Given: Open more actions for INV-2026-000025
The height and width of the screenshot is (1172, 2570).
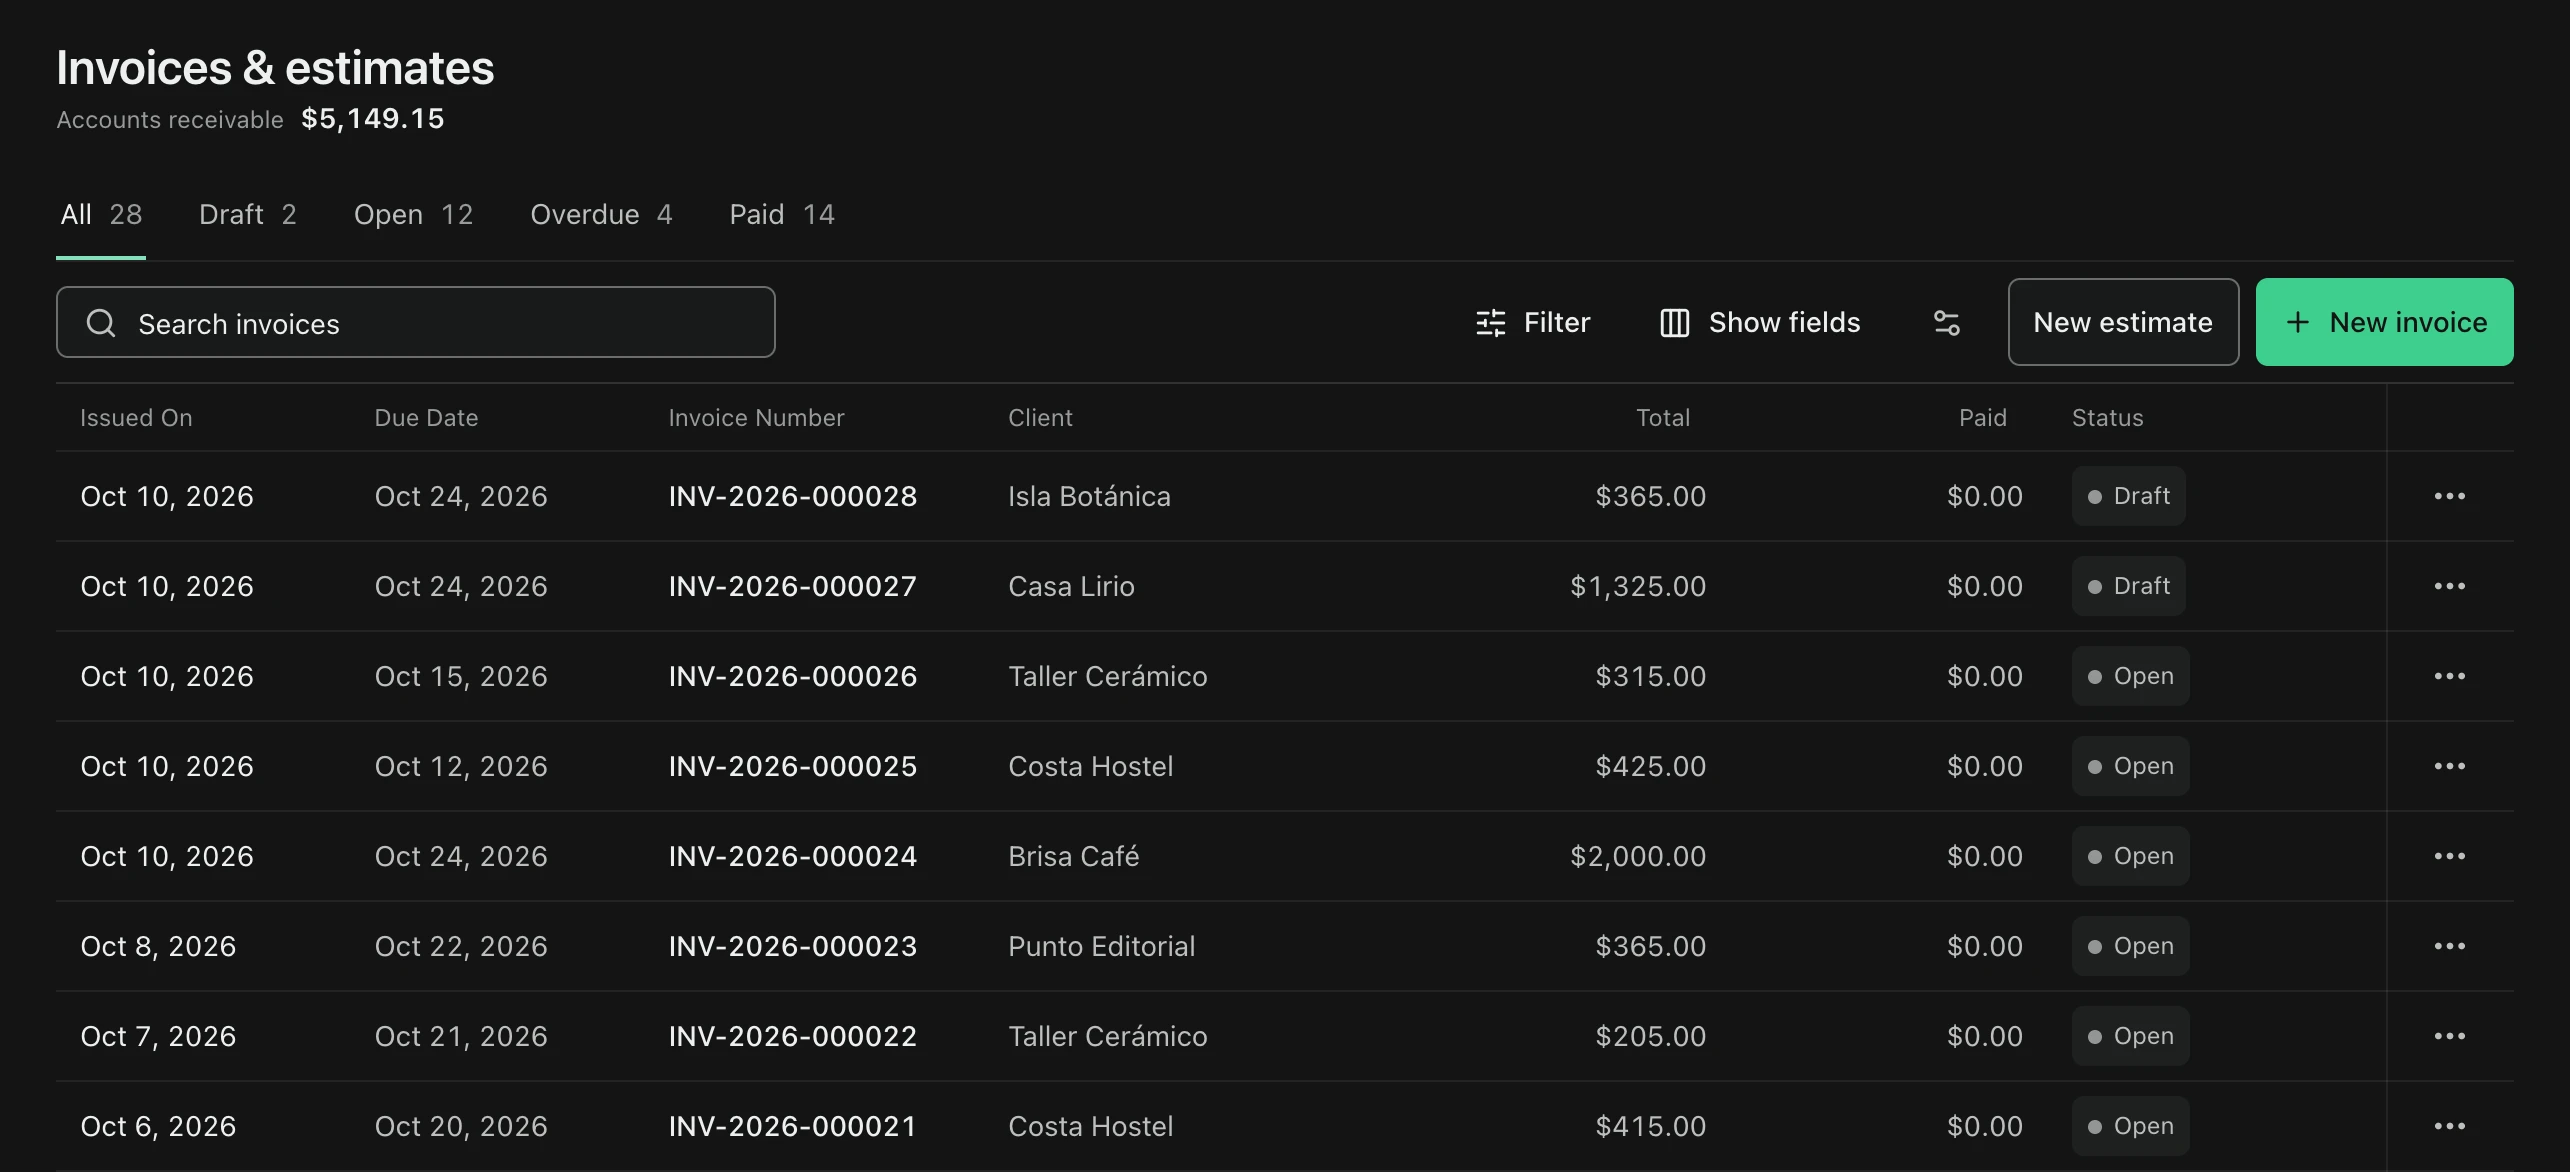Looking at the screenshot, I should (2449, 766).
